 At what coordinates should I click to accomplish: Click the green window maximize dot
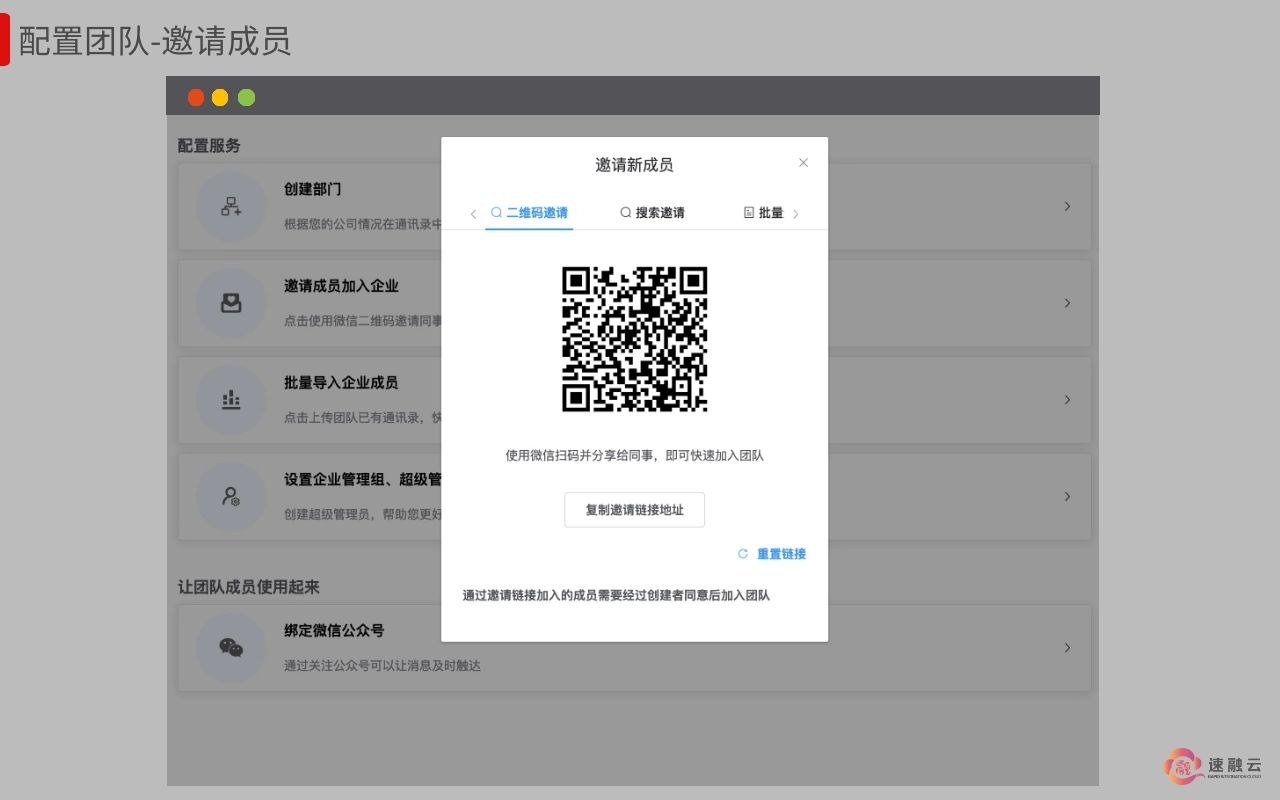[x=246, y=97]
